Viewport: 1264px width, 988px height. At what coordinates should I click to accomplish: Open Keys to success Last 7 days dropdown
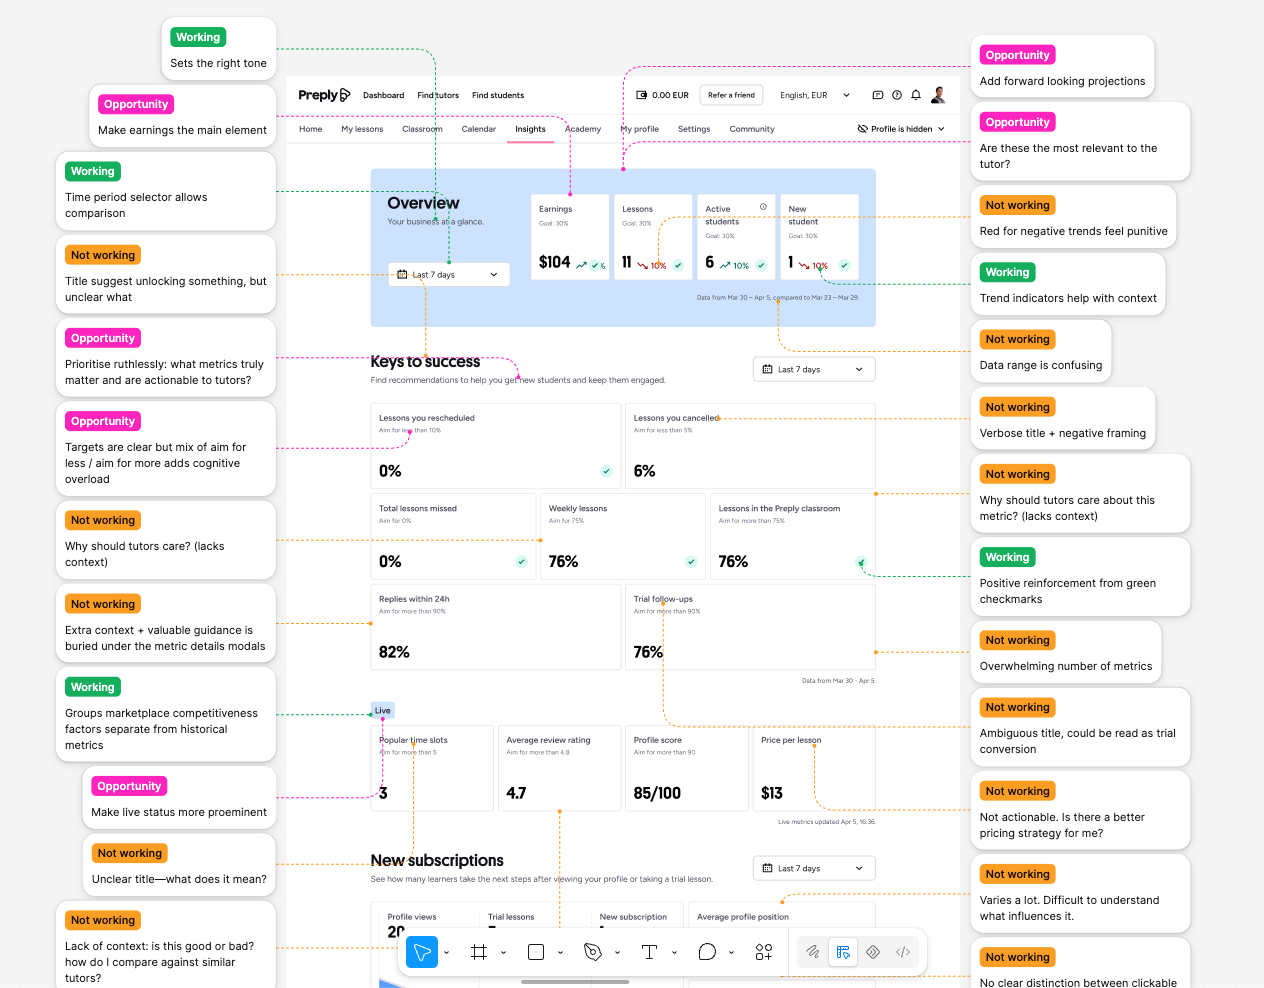814,369
